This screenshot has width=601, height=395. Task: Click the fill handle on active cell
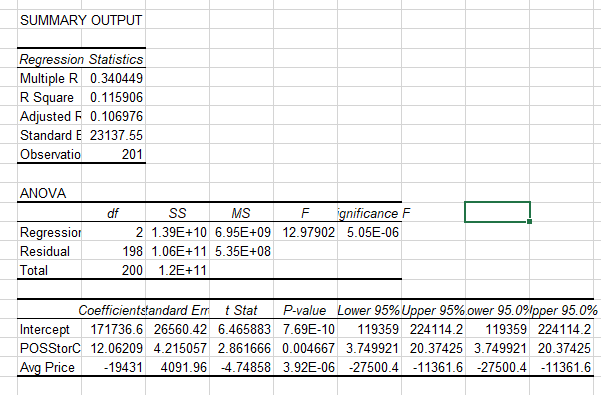click(530, 221)
